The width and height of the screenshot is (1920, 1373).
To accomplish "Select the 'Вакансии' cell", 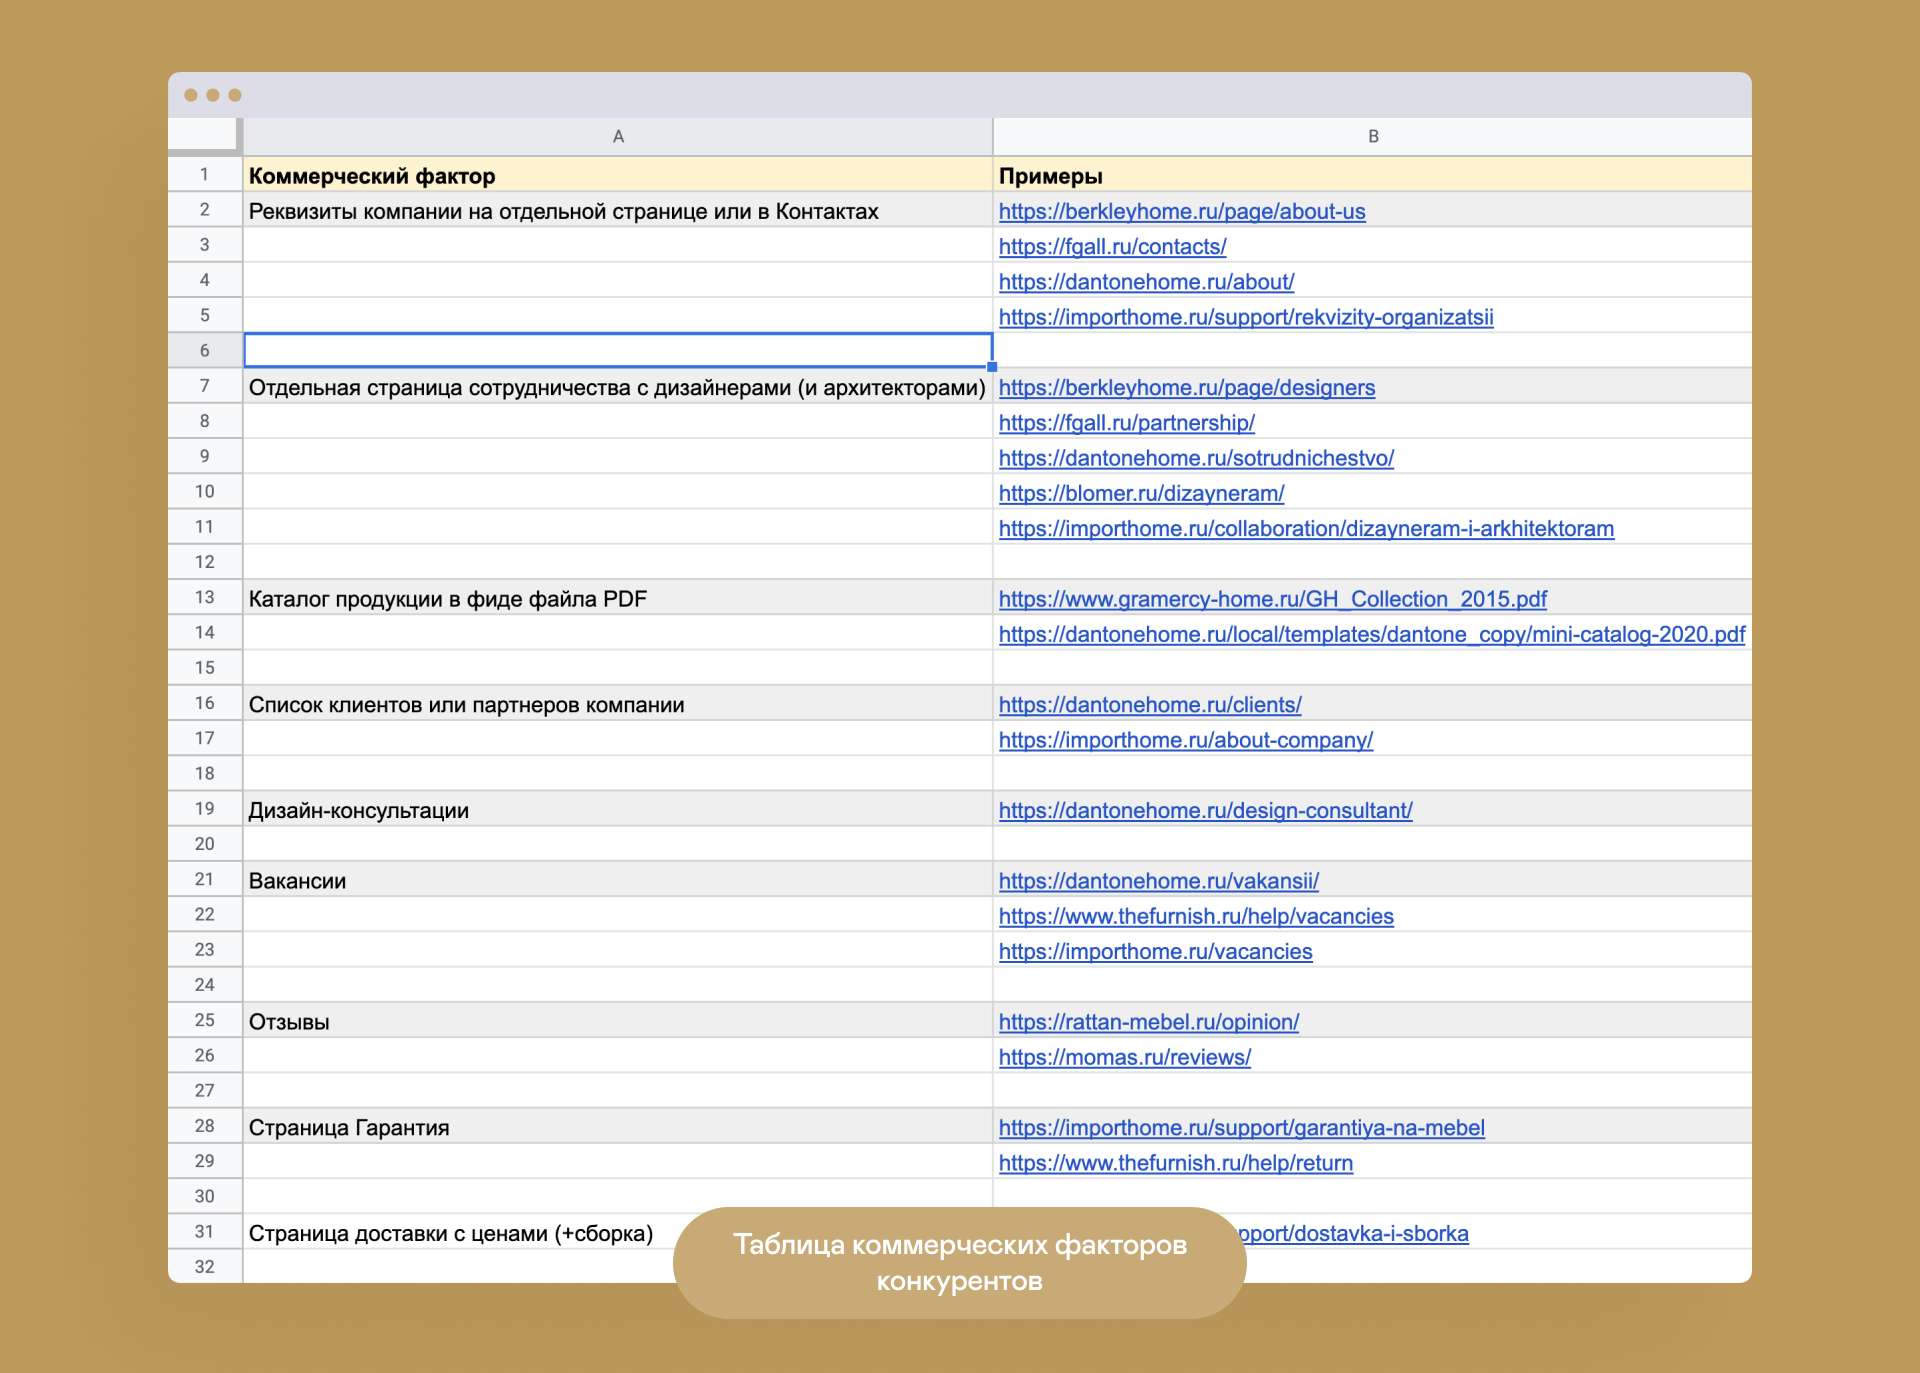I will pyautogui.click(x=618, y=881).
